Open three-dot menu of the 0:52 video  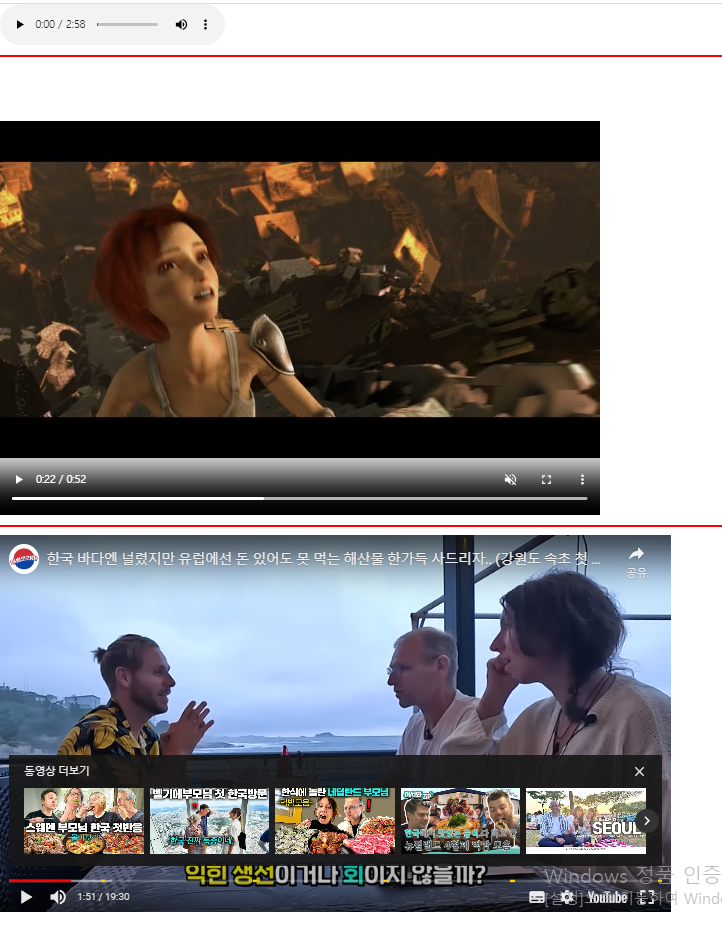pyautogui.click(x=582, y=479)
